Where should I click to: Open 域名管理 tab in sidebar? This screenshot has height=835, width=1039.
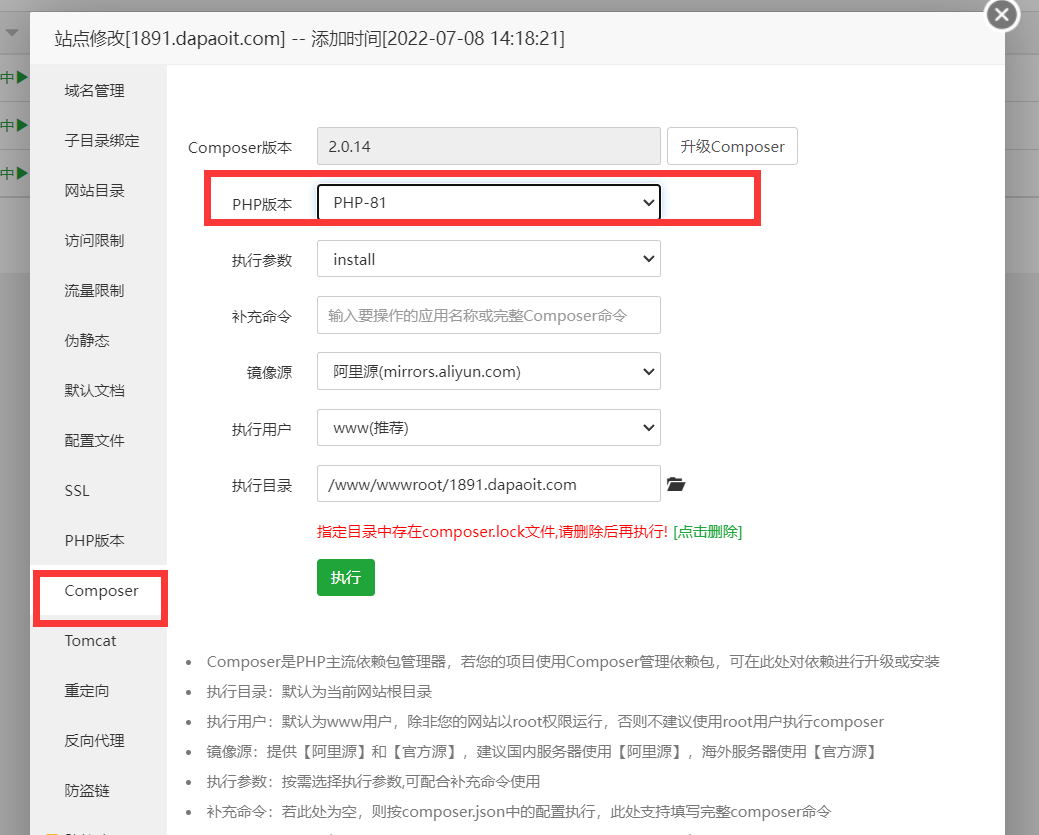(95, 91)
